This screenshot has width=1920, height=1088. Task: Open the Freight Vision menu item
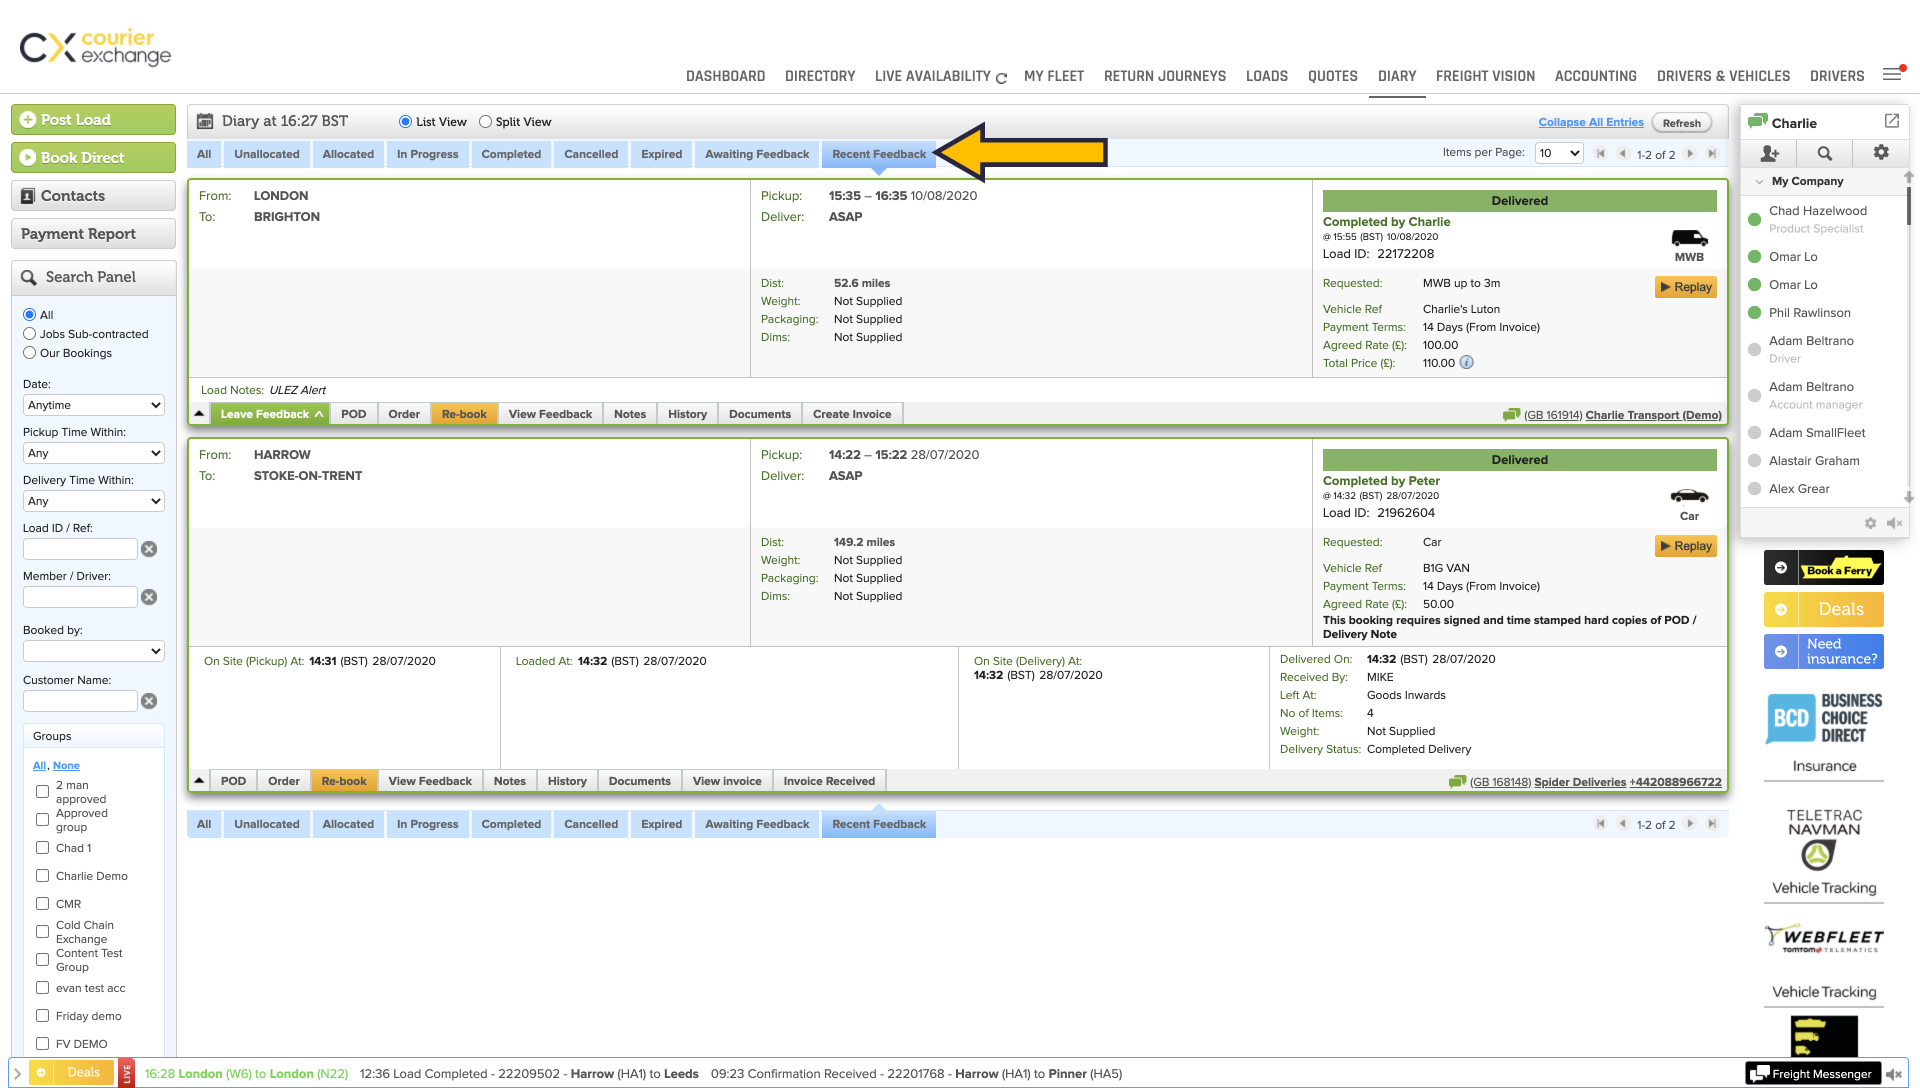(1485, 76)
